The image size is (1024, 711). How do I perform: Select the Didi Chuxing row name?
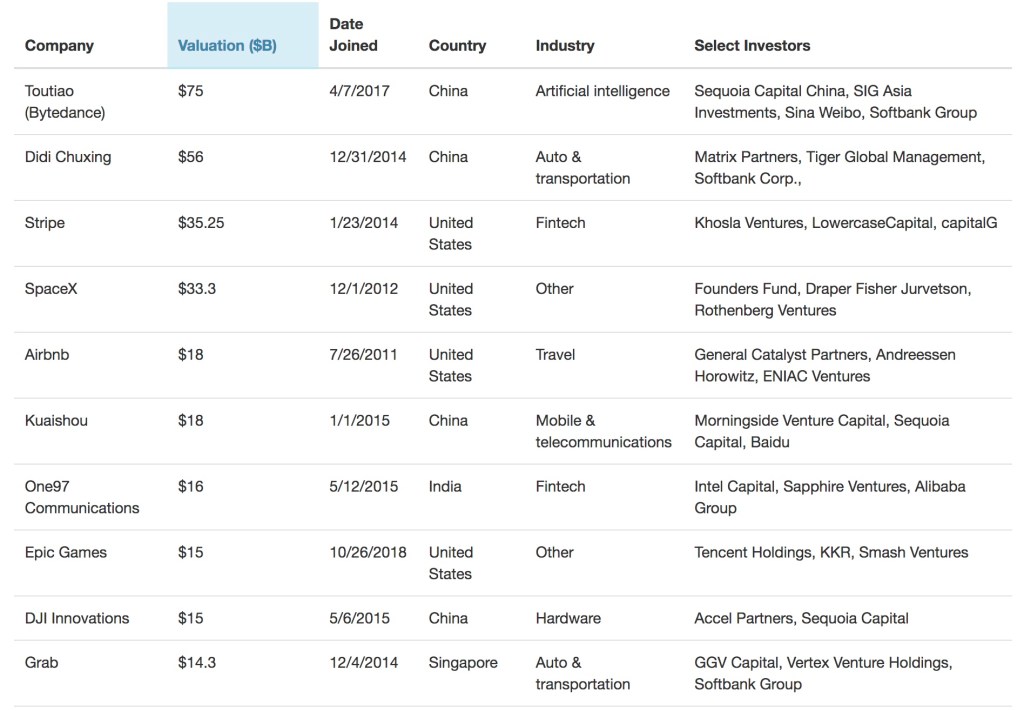pyautogui.click(x=68, y=157)
